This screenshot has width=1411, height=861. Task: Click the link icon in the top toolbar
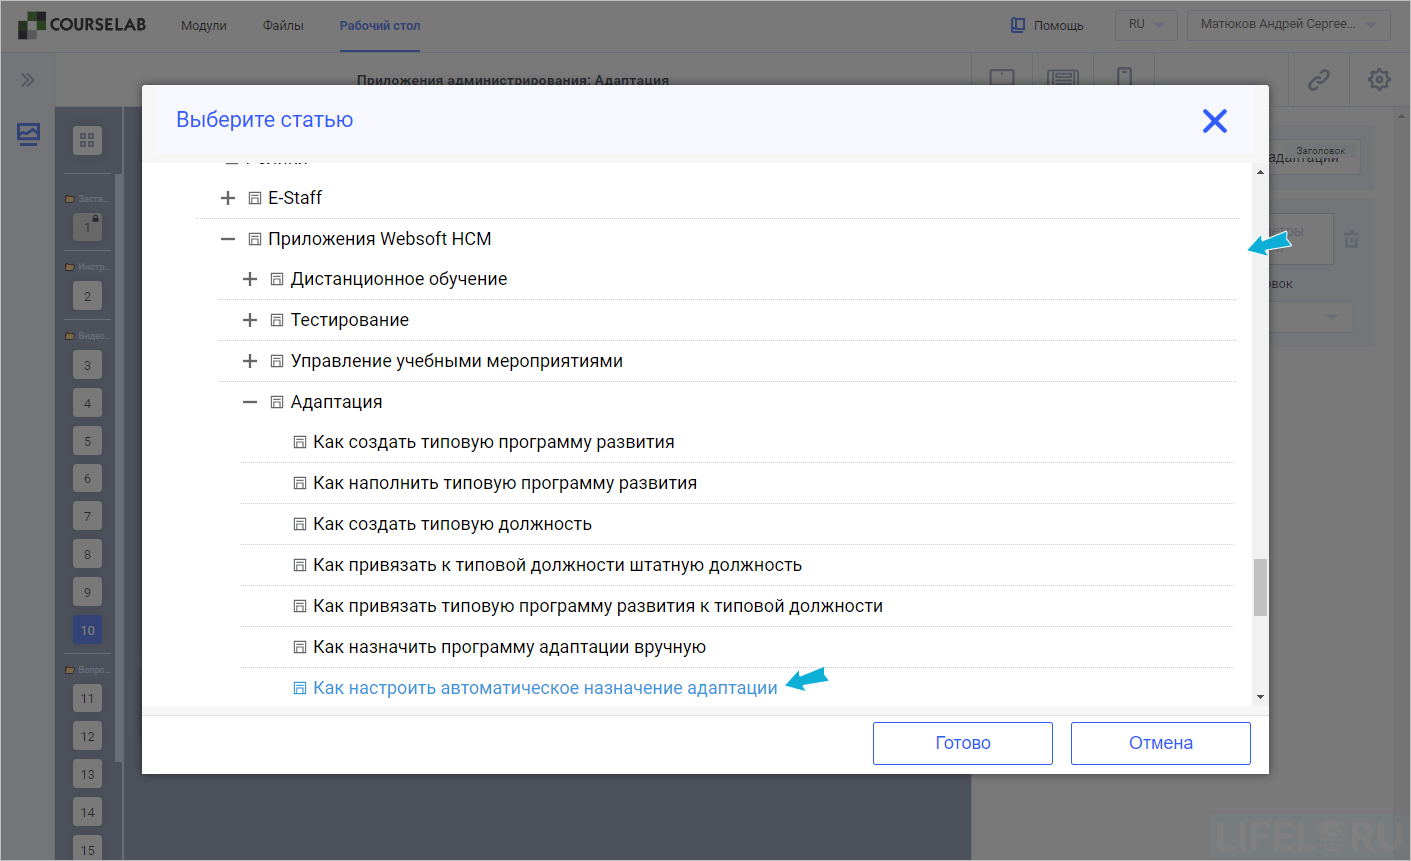pyautogui.click(x=1318, y=79)
